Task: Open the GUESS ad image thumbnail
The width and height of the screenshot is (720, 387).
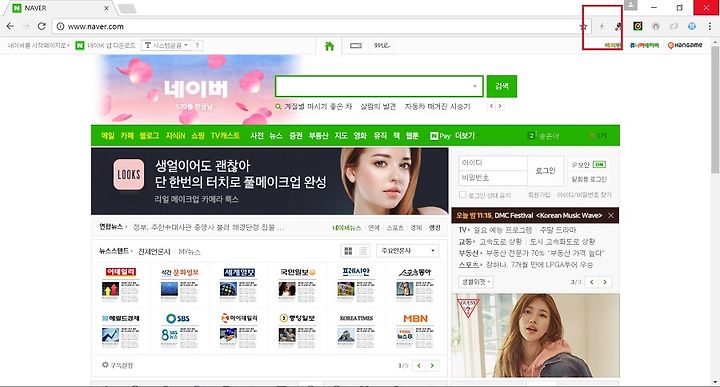Action: pos(535,336)
